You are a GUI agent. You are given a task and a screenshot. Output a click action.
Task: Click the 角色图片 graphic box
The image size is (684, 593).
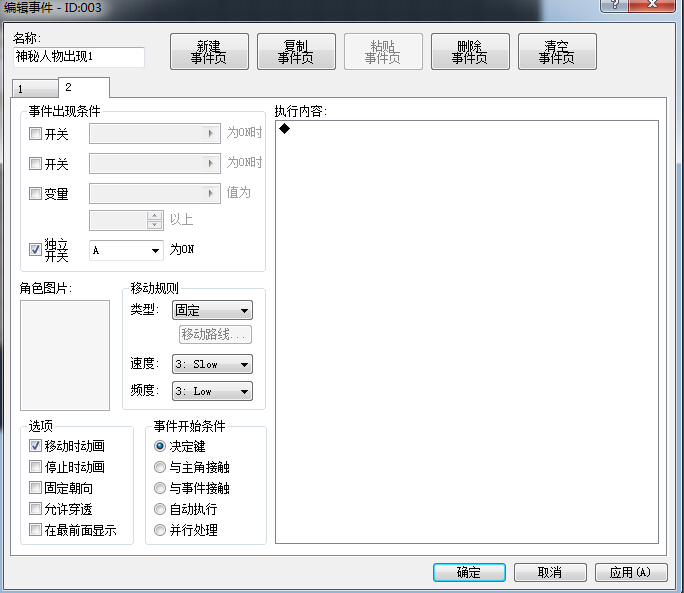pos(65,355)
